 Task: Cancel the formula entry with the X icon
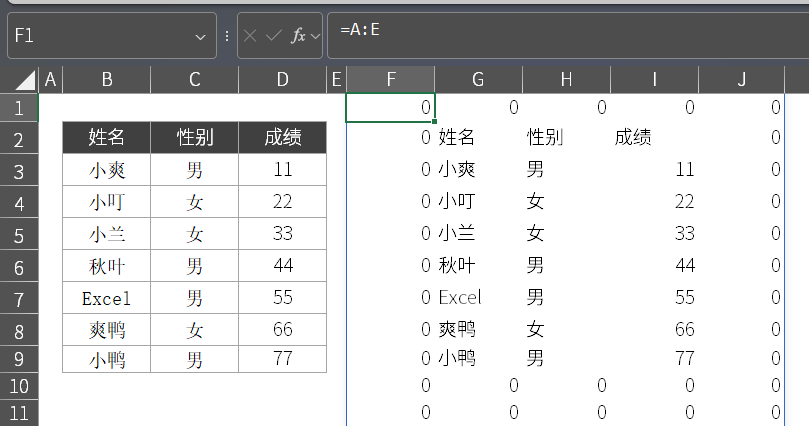250,36
